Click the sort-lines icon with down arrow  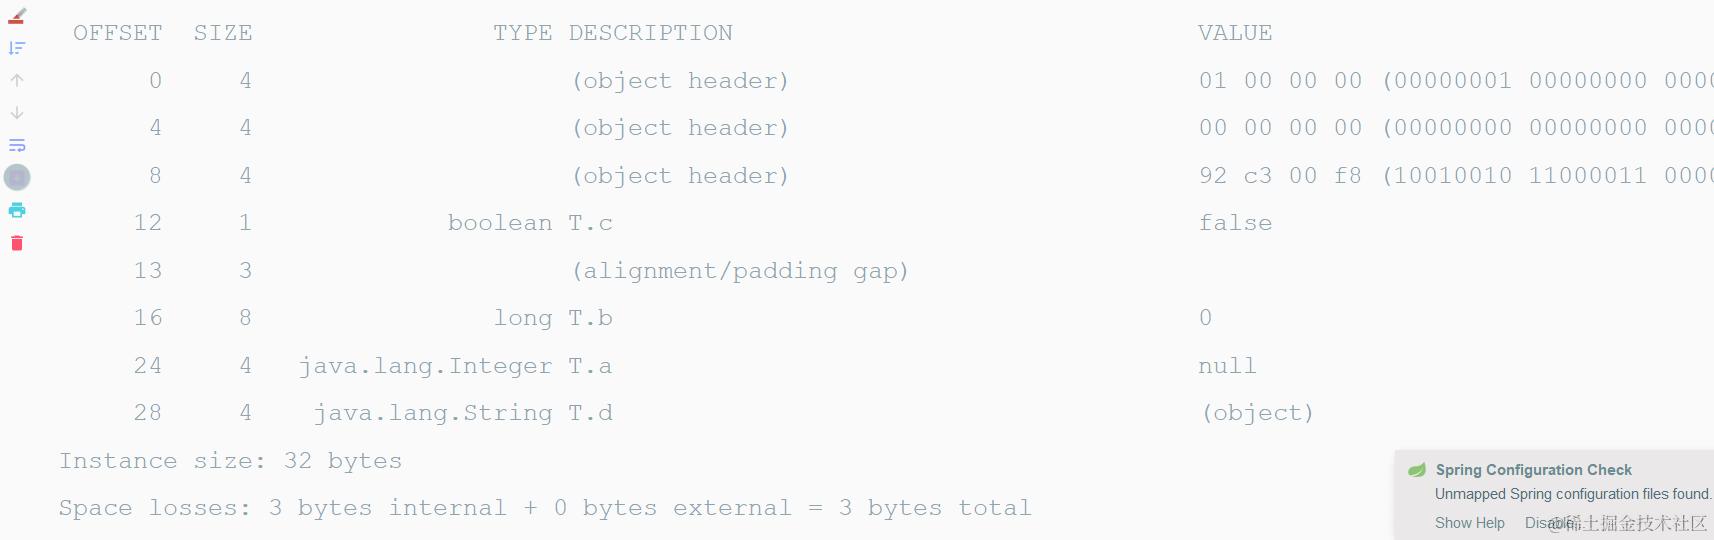tap(17, 48)
